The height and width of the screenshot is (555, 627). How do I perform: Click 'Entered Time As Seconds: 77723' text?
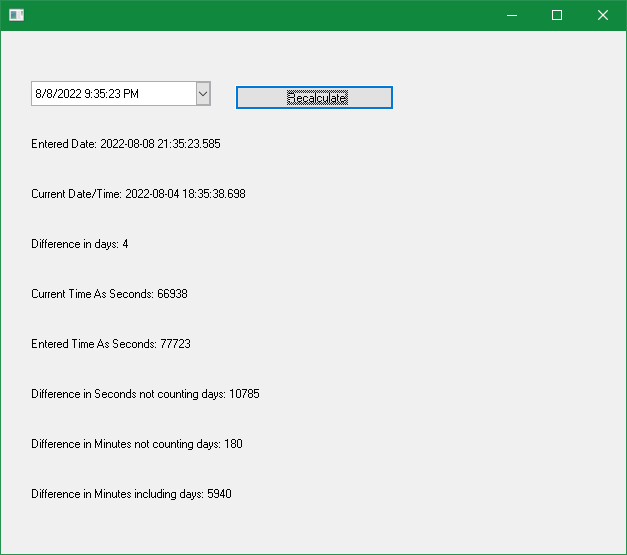point(111,344)
